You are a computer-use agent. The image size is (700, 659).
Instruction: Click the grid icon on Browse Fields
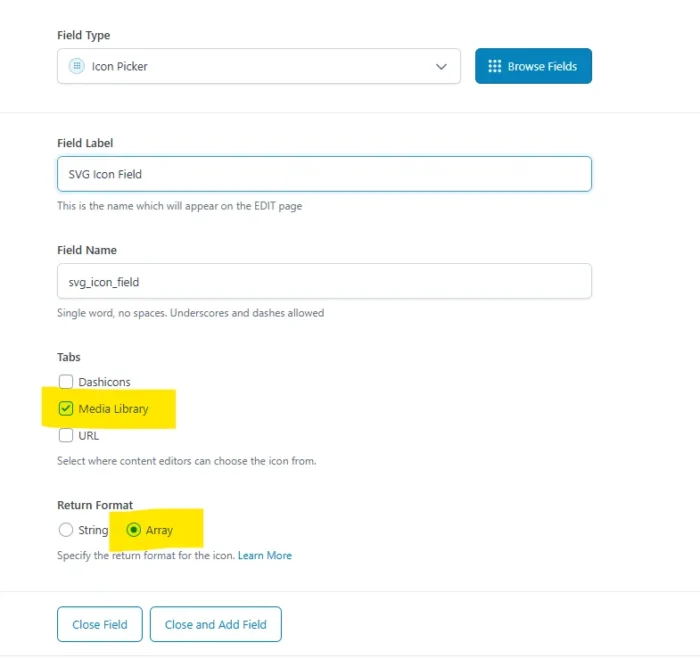(x=494, y=66)
